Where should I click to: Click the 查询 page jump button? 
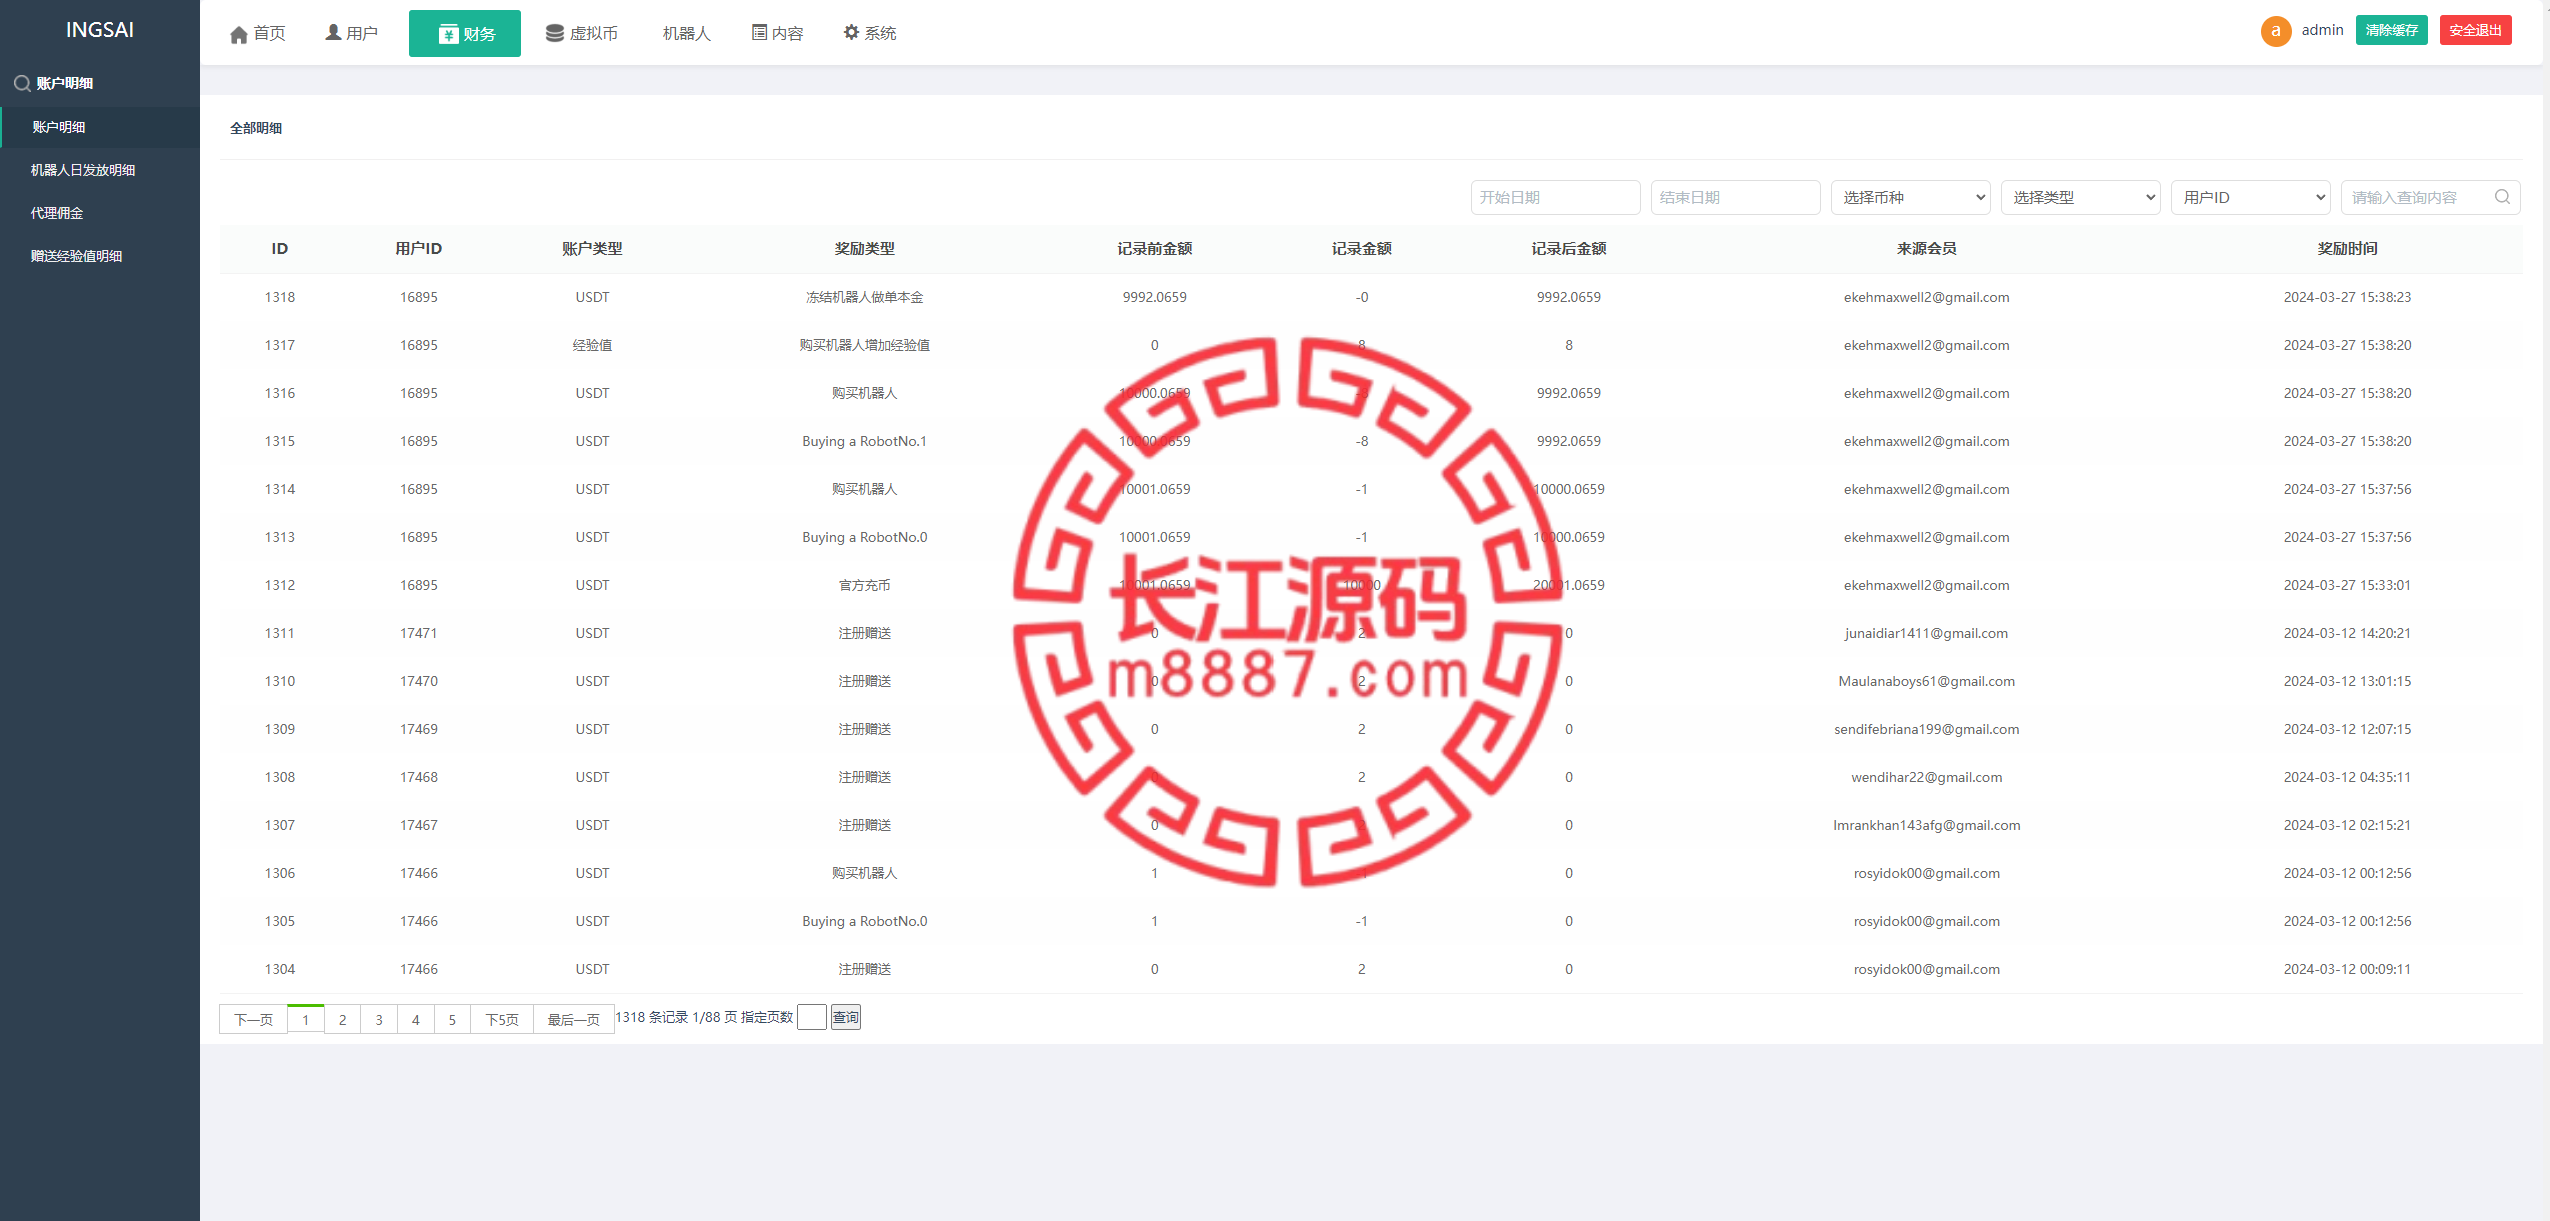845,1017
